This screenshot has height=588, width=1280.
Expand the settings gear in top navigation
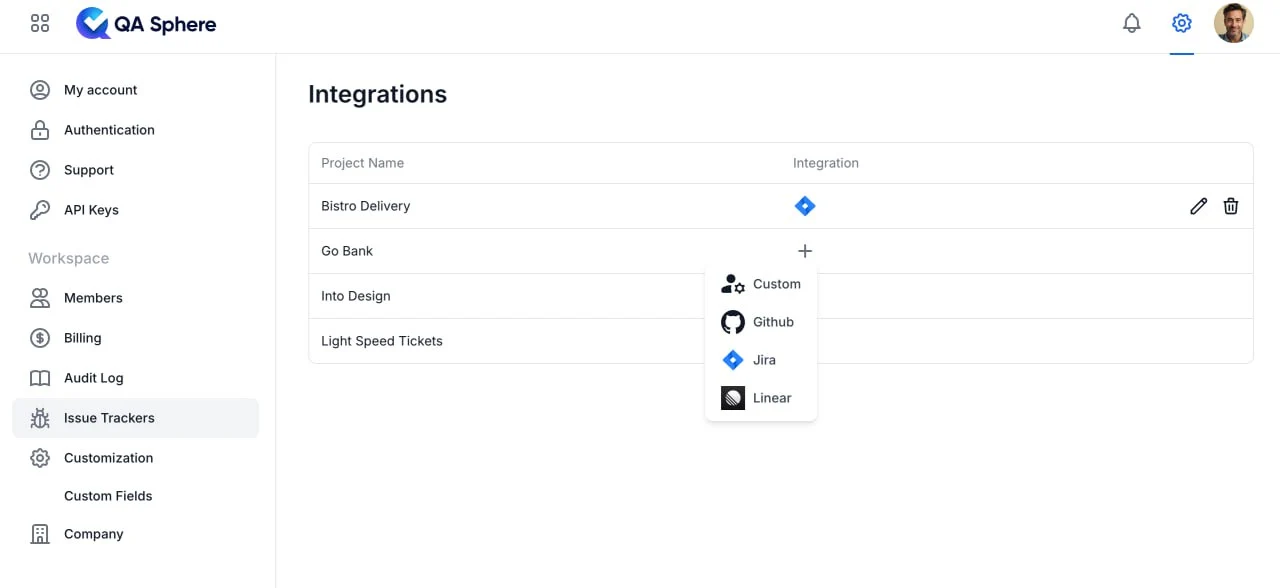[1182, 22]
